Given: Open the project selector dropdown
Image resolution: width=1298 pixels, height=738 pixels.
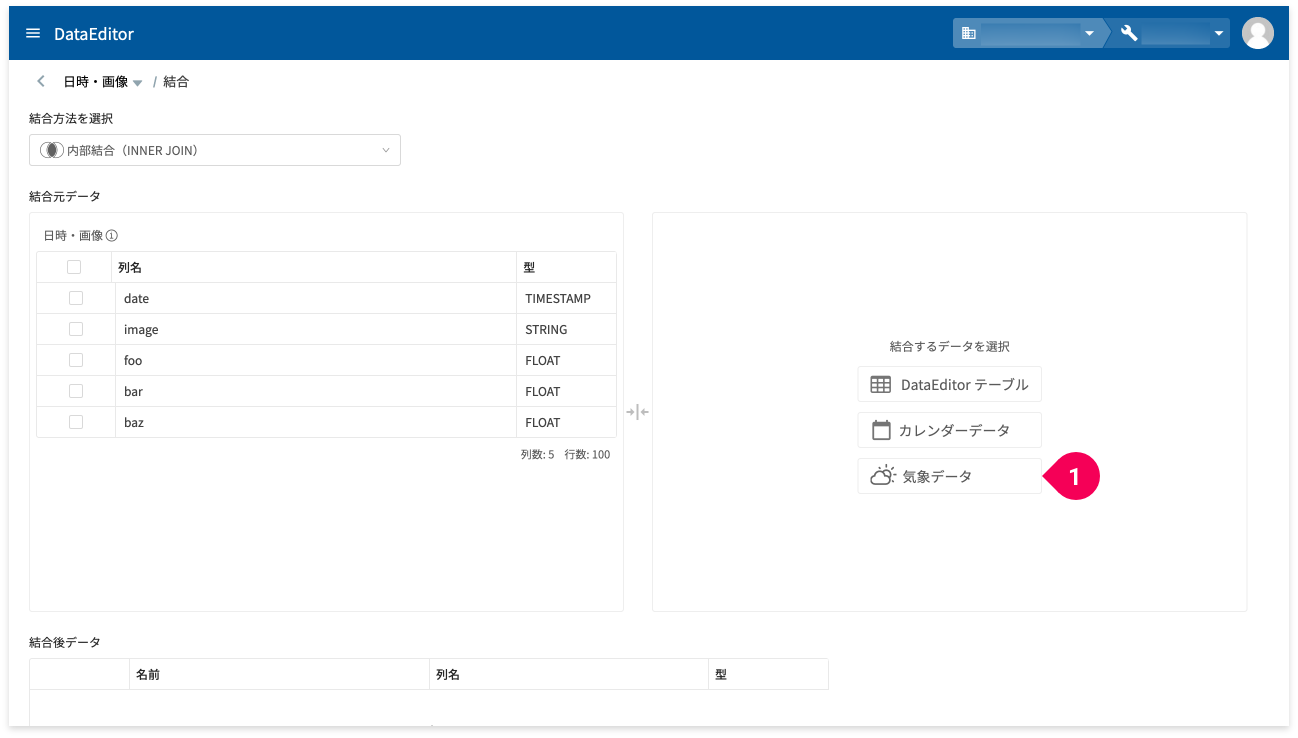Looking at the screenshot, I should [1170, 33].
